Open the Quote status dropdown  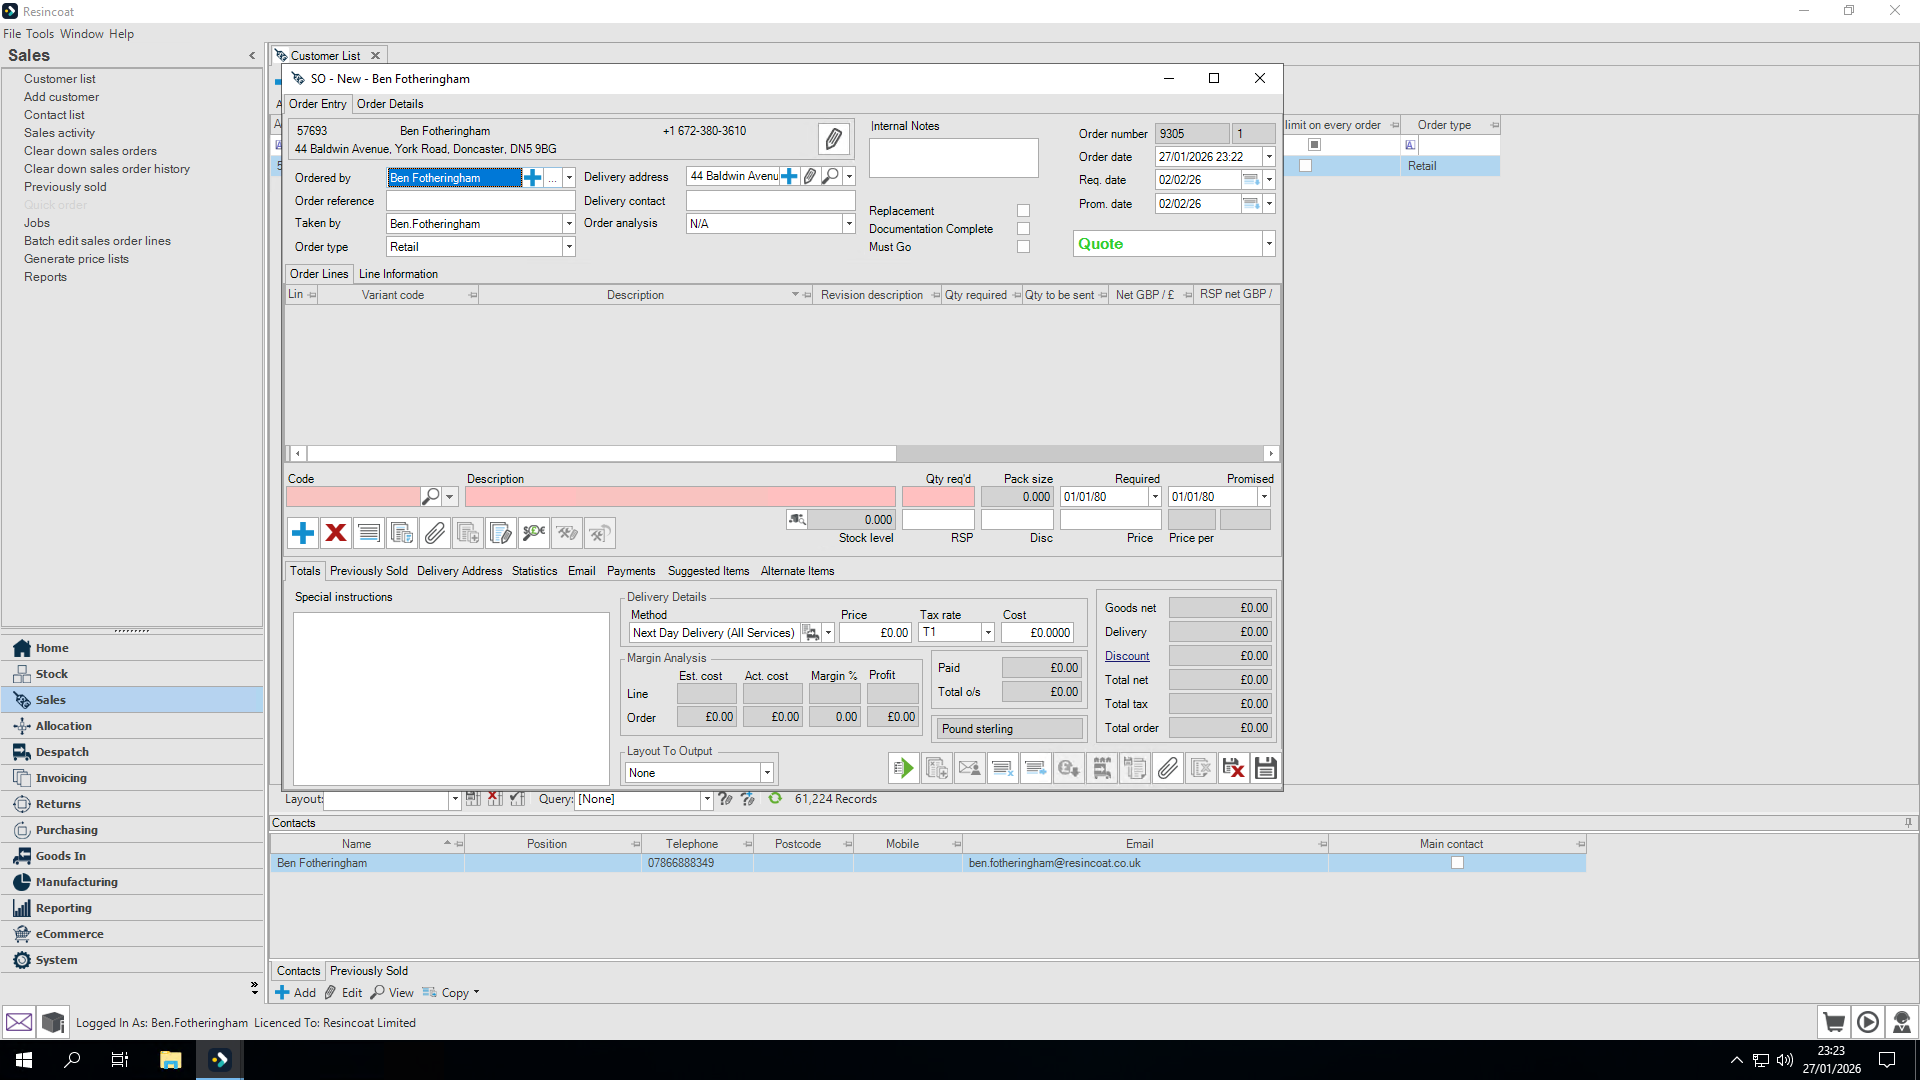pyautogui.click(x=1268, y=244)
